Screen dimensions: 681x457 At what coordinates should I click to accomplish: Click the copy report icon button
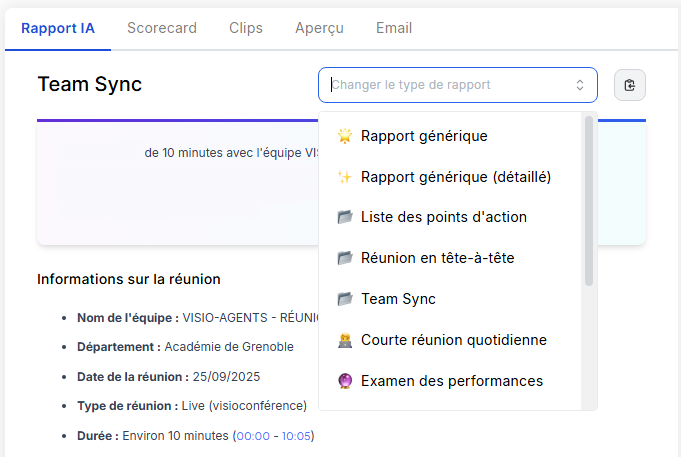tap(630, 85)
